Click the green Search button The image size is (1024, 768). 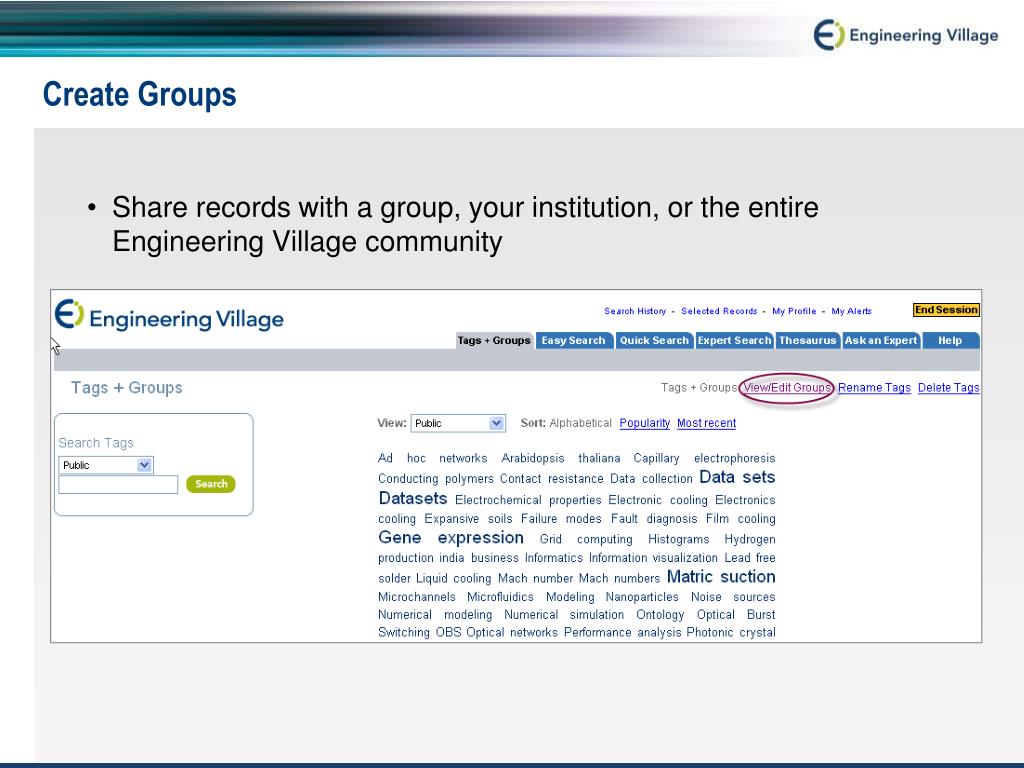point(211,484)
